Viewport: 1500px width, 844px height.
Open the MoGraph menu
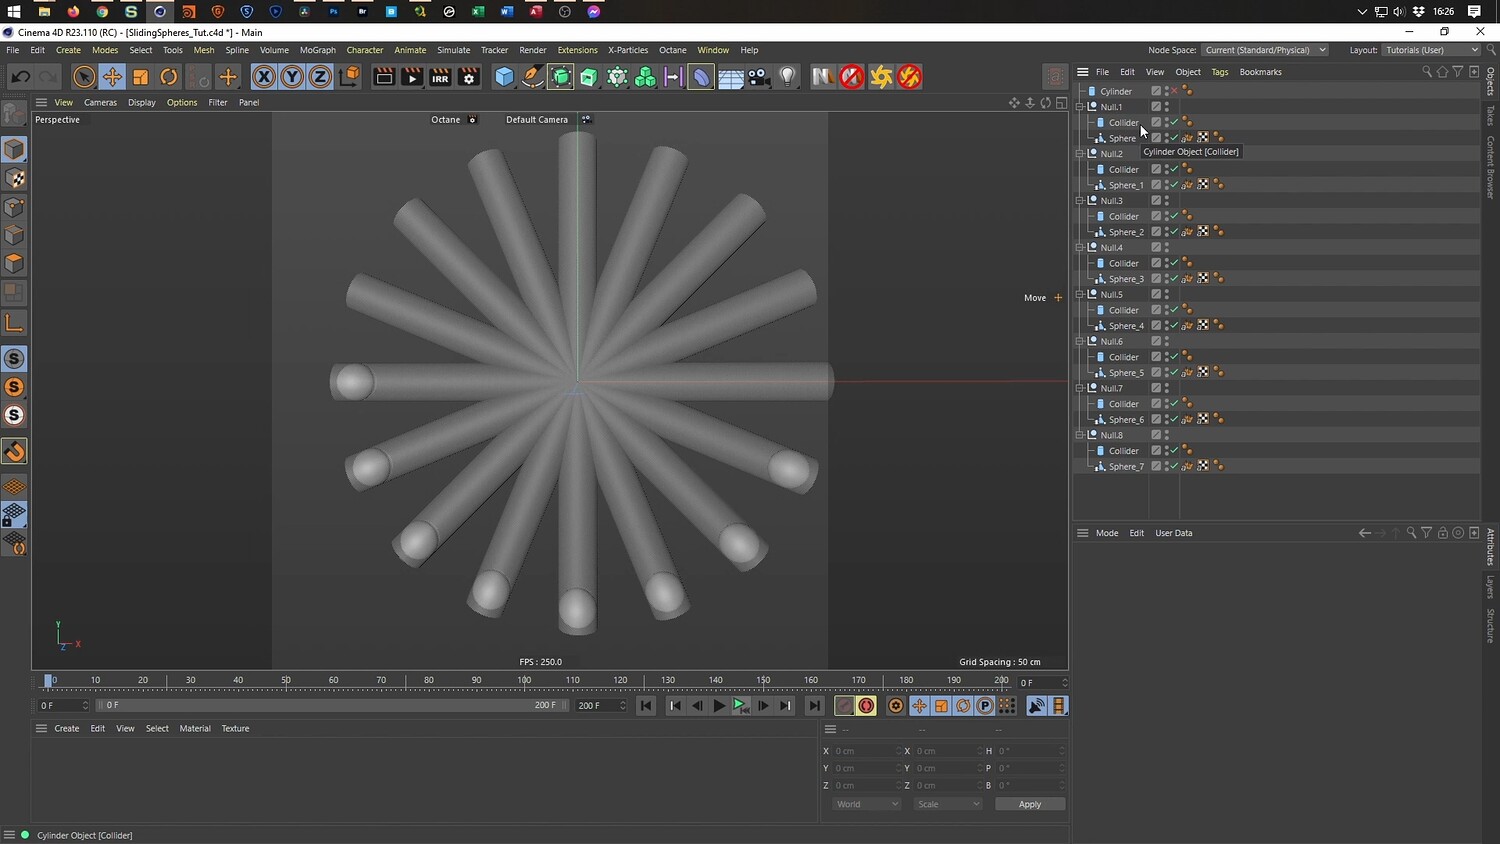318,50
